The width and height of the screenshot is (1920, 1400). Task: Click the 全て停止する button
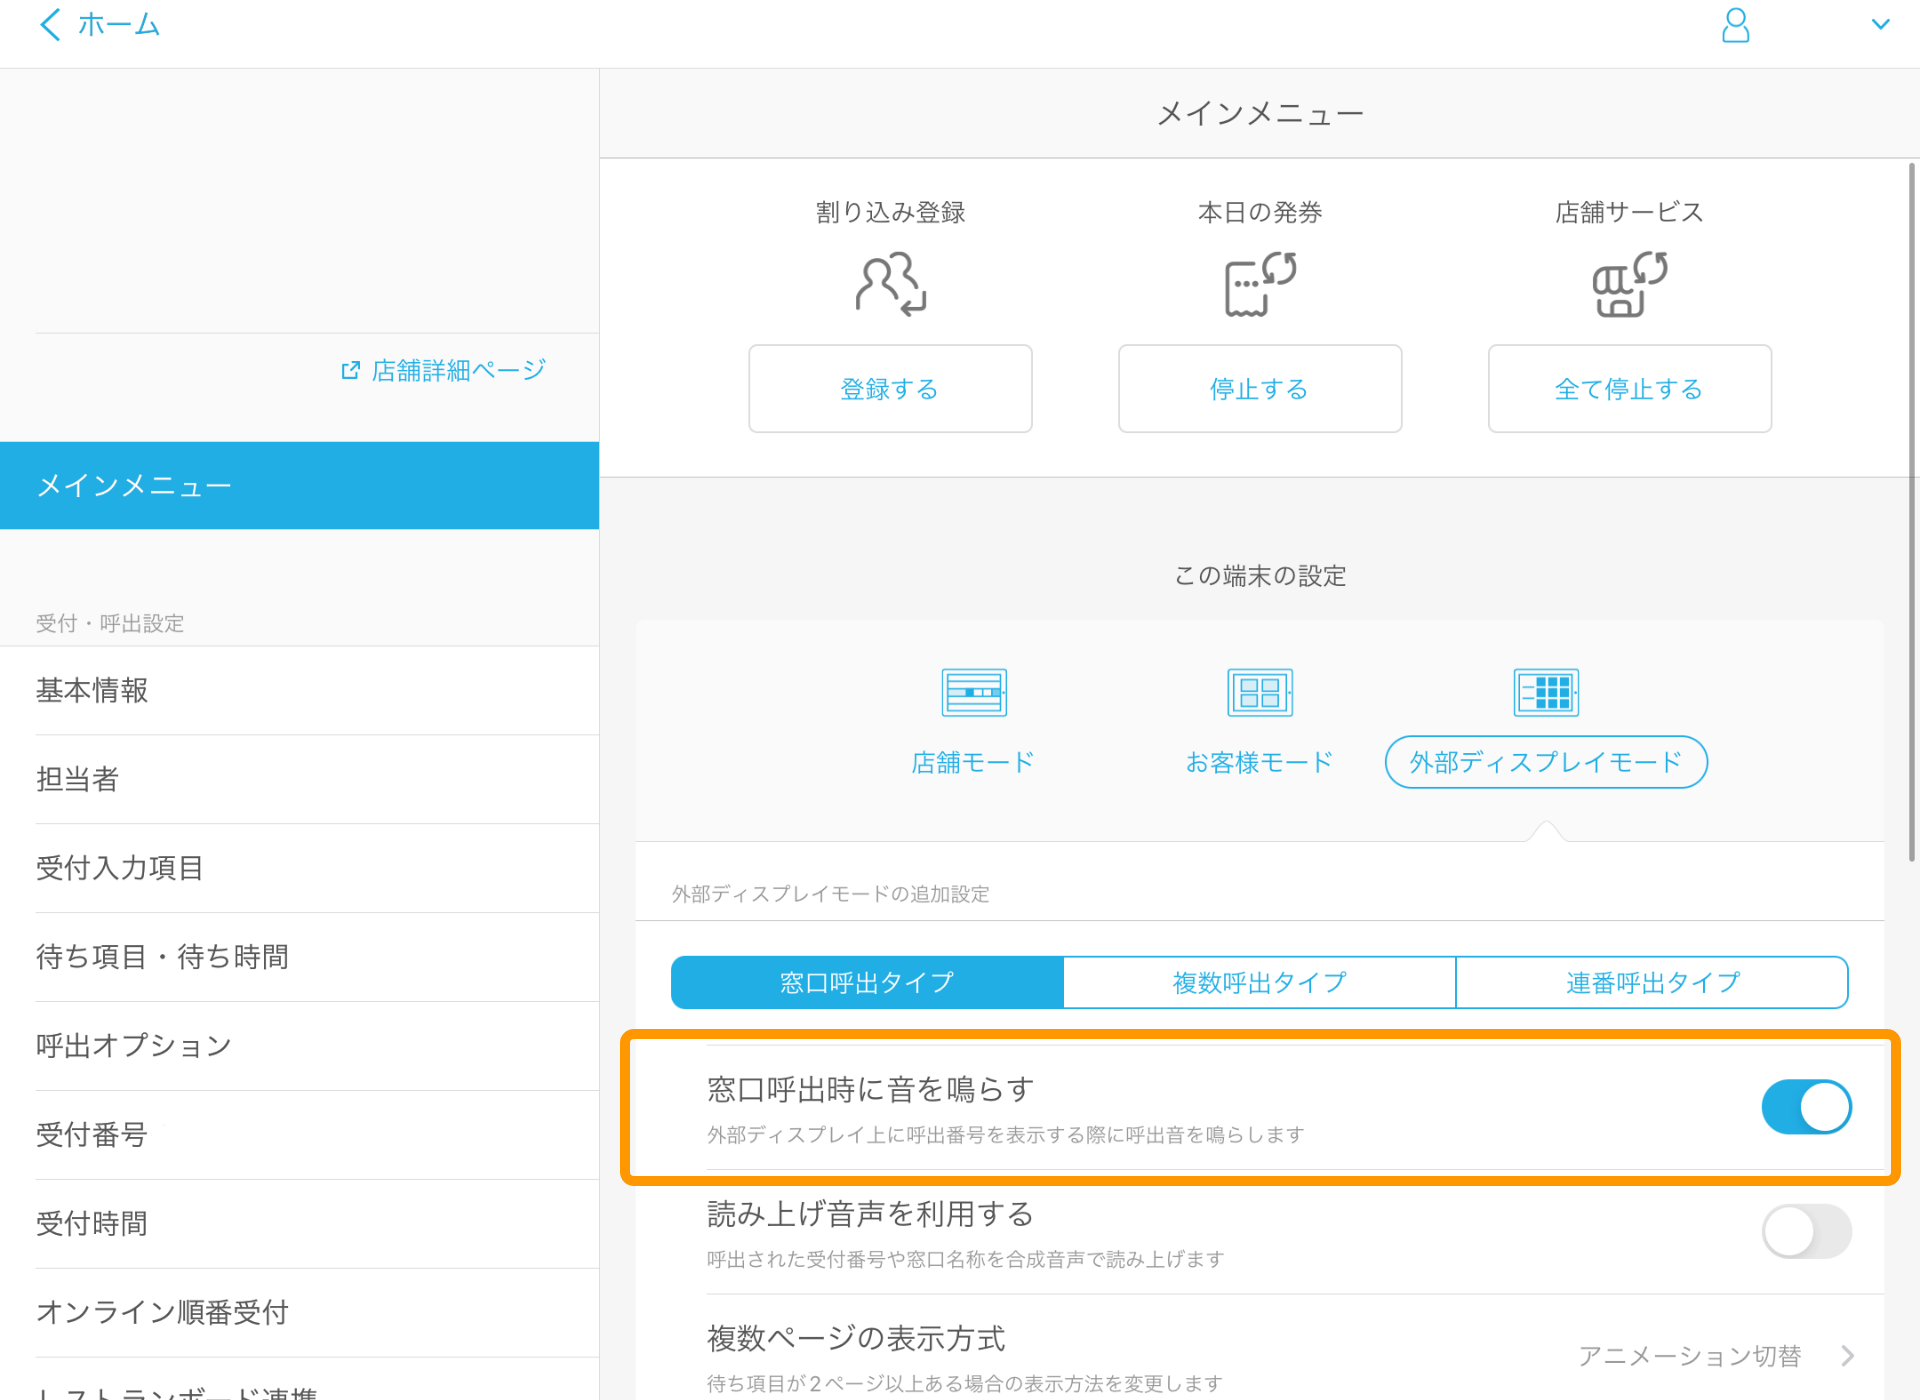1629,389
